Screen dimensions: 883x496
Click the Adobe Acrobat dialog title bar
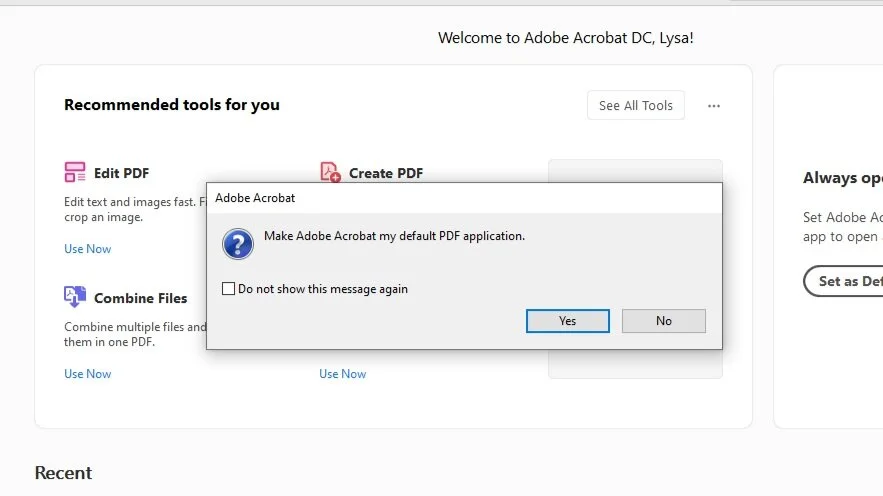464,198
